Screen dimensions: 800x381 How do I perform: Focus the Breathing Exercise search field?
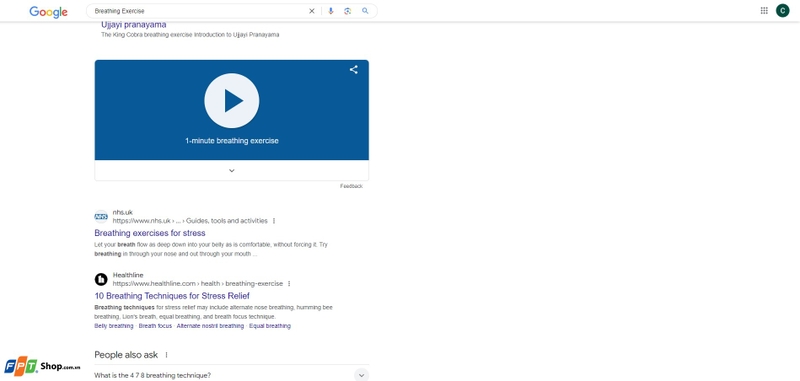pyautogui.click(x=199, y=11)
